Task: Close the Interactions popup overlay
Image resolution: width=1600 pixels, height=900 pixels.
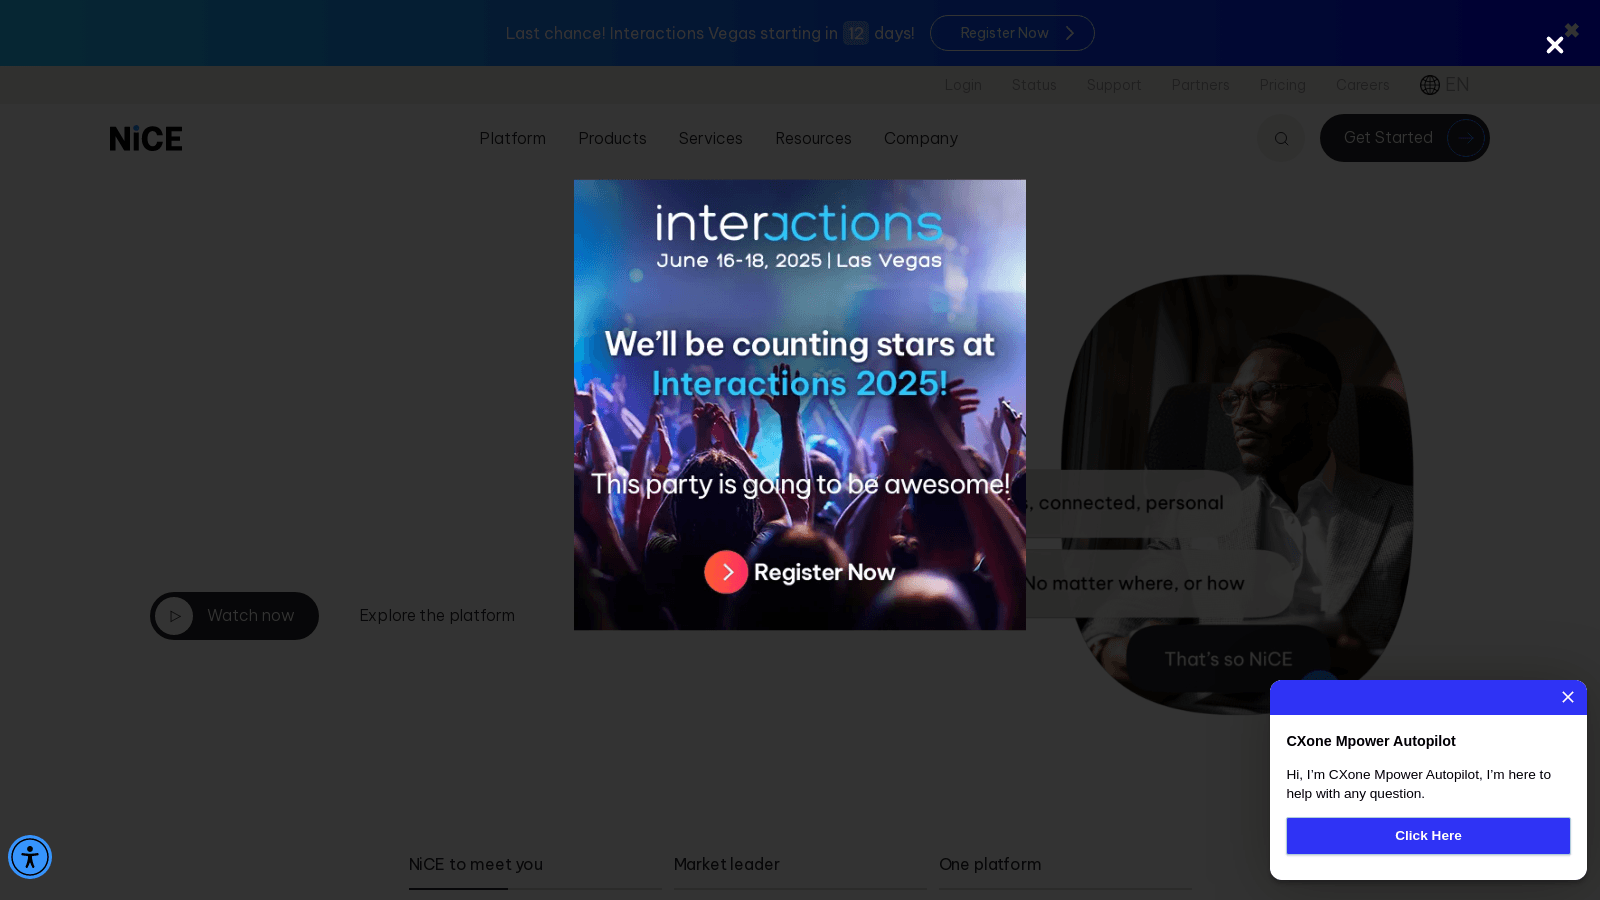Action: (x=1554, y=45)
